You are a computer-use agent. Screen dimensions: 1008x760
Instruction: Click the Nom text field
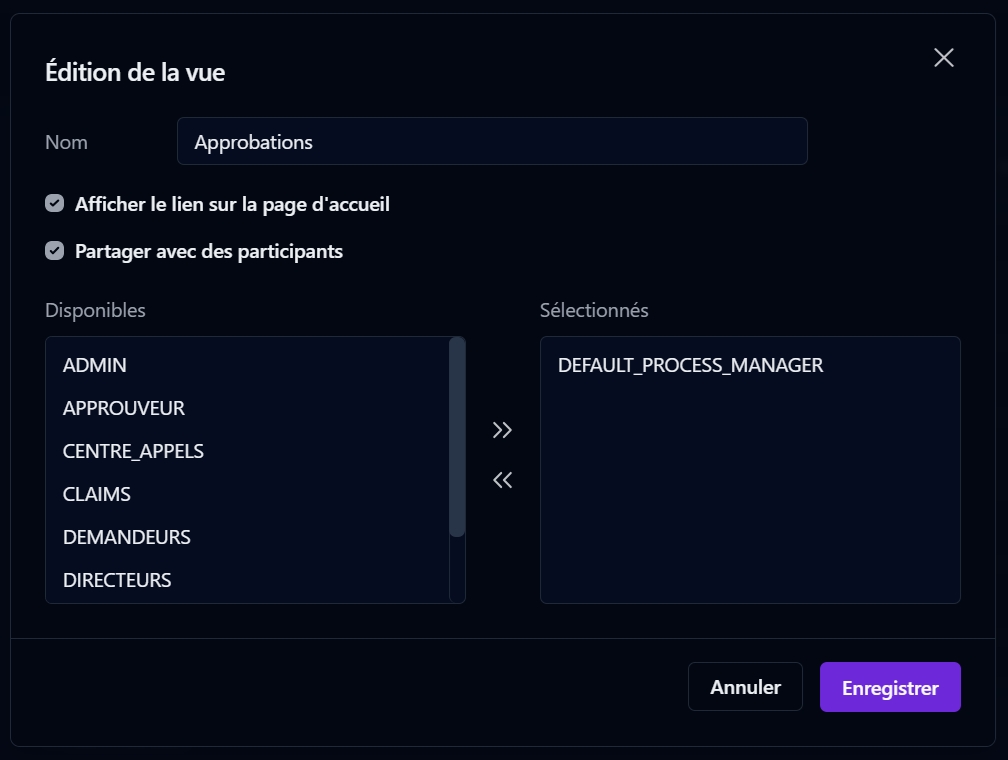(492, 142)
